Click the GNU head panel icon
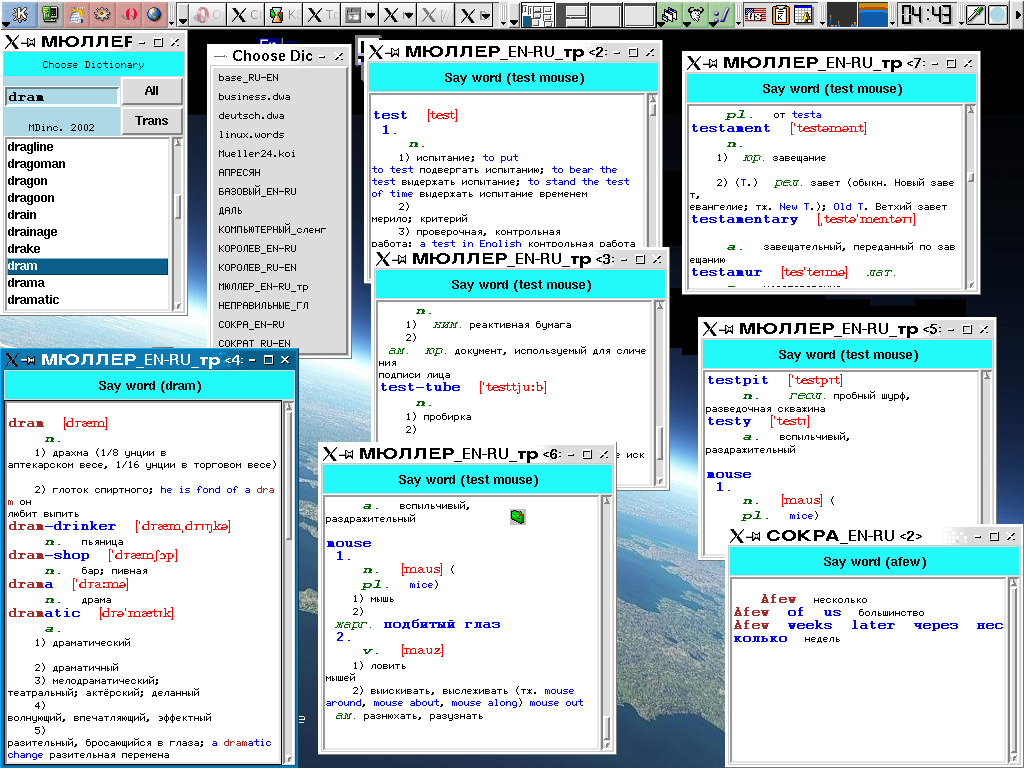The image size is (1024, 768). click(x=695, y=13)
